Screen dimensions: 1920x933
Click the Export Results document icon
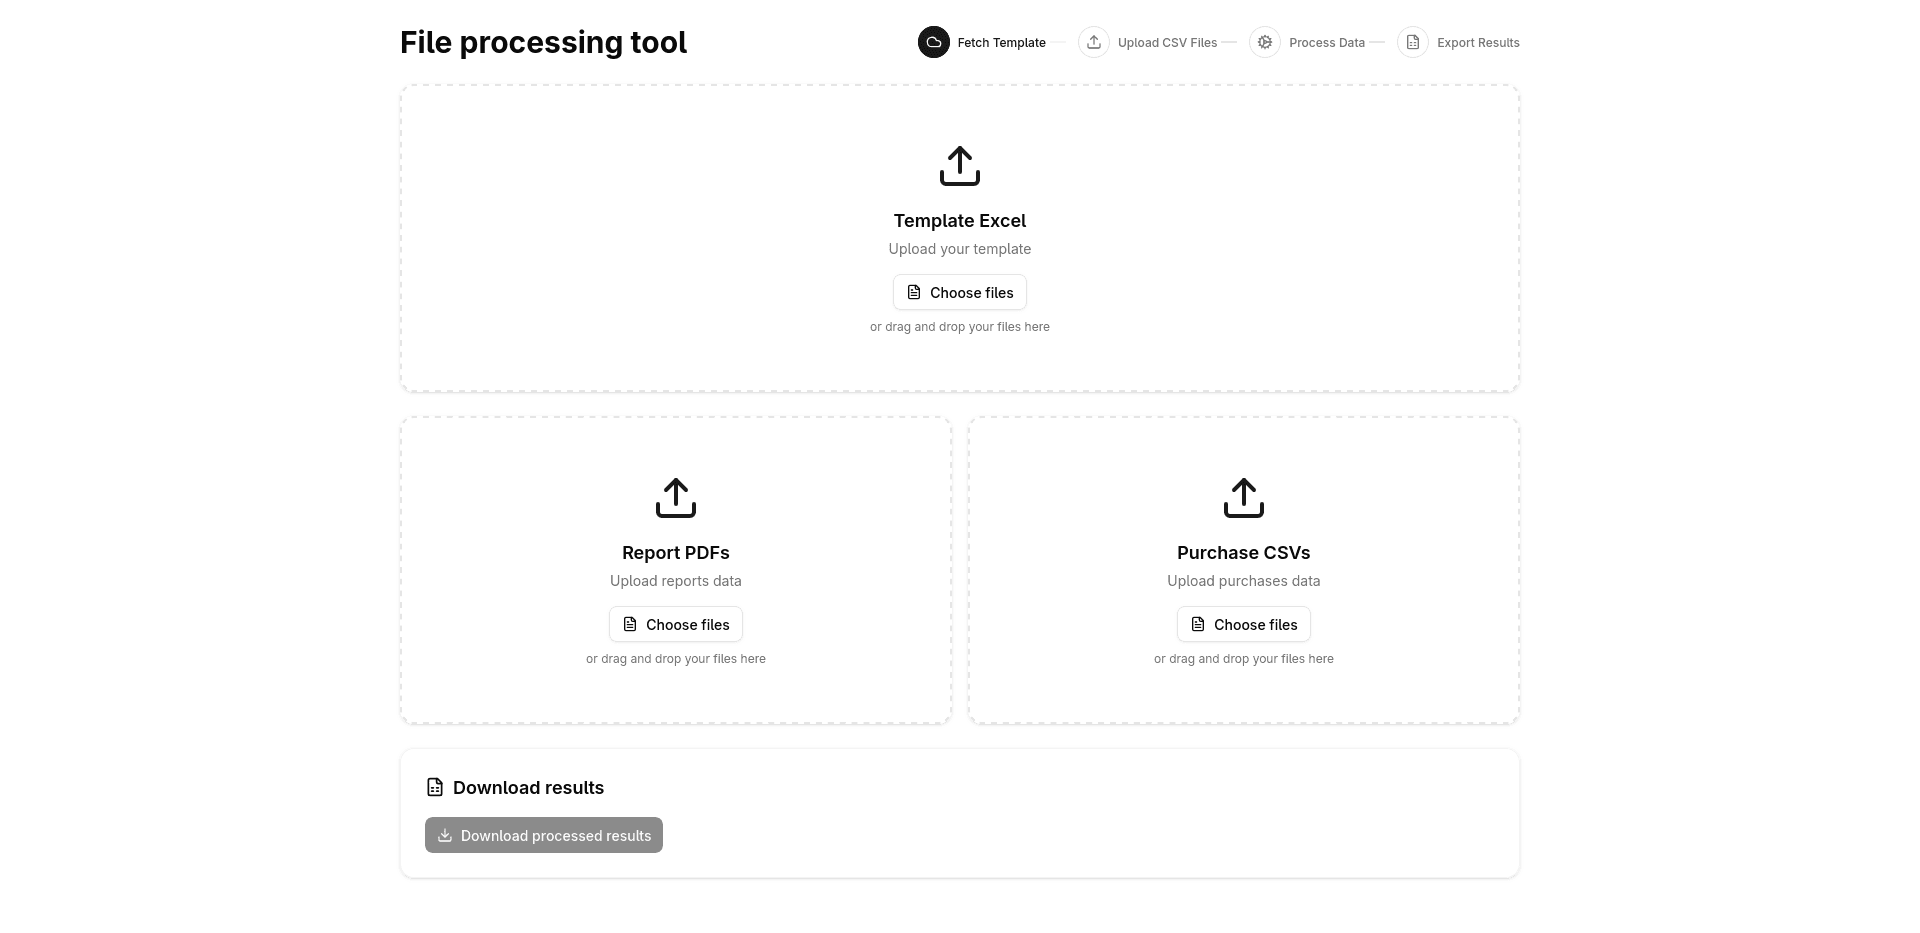[1413, 42]
